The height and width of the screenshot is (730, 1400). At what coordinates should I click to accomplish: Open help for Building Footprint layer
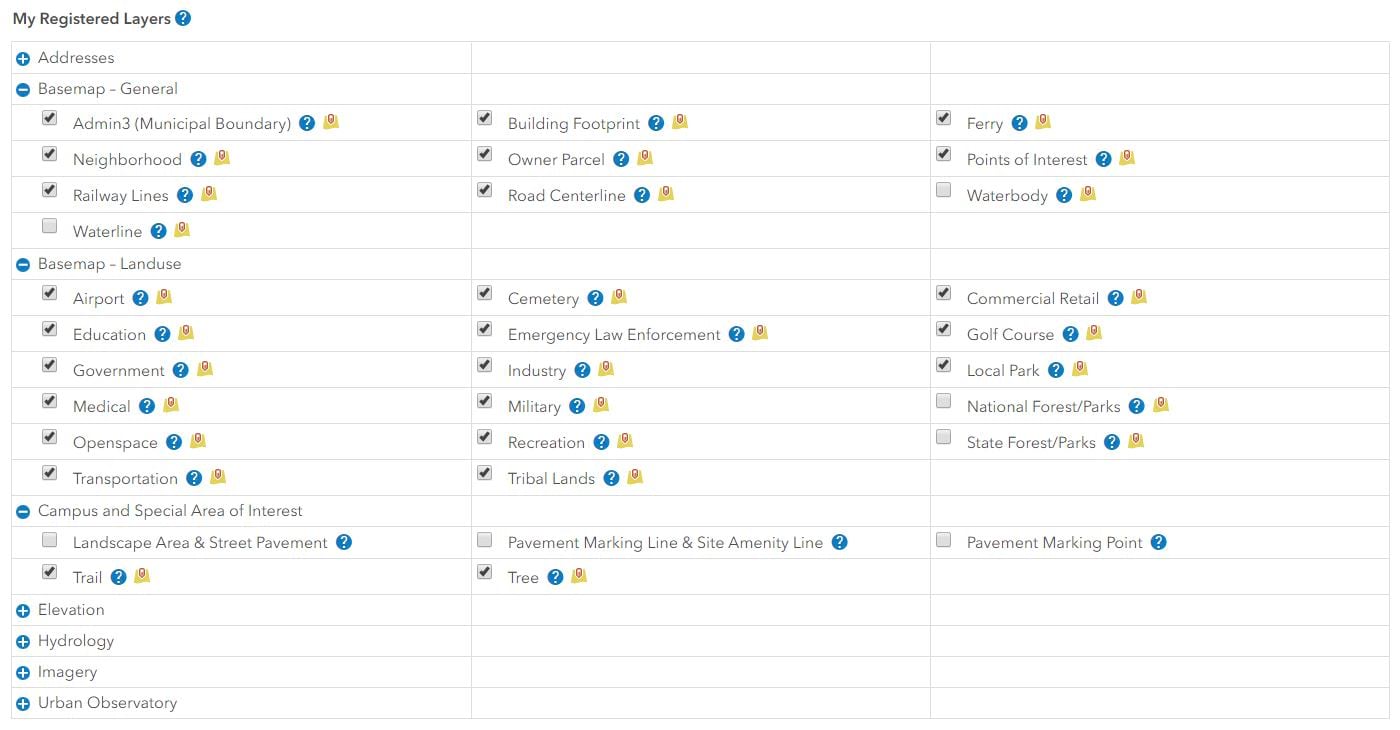click(x=656, y=123)
